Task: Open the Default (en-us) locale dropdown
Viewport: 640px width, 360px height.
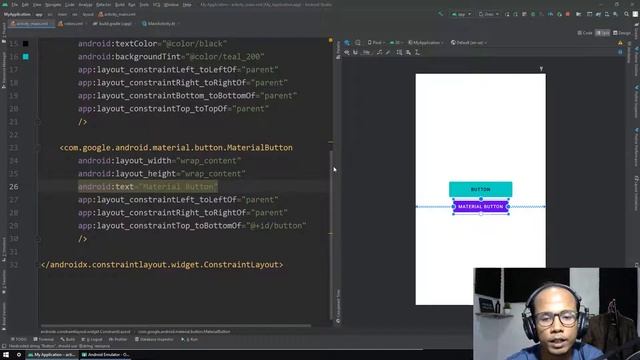Action: [x=469, y=42]
